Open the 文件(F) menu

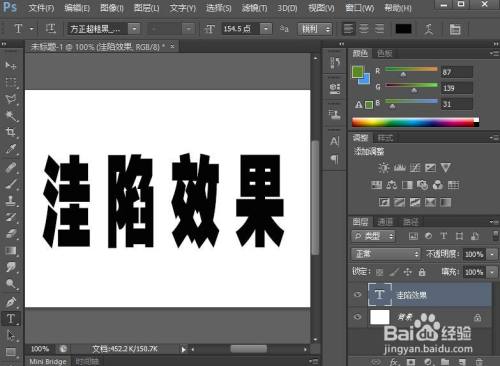[x=41, y=8]
